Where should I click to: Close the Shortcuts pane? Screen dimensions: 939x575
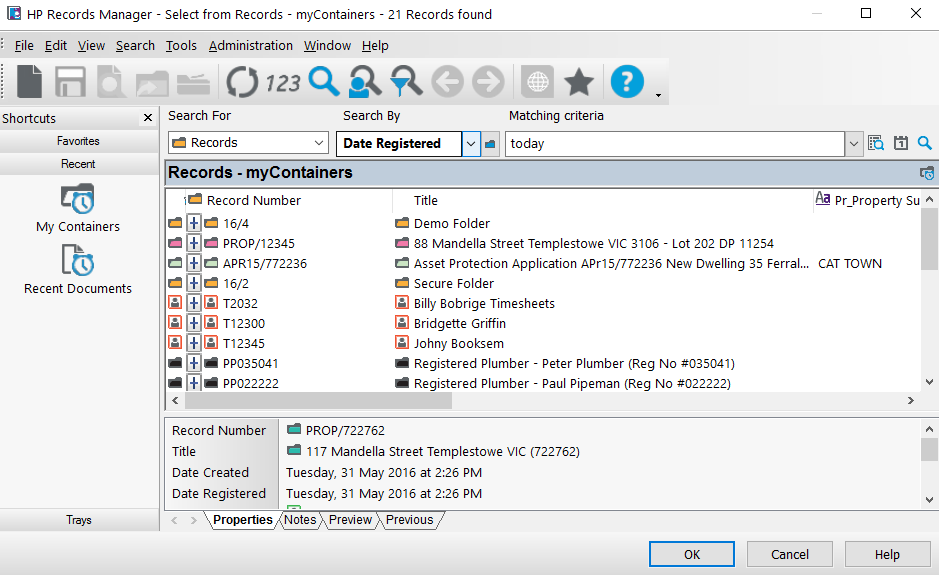point(148,118)
